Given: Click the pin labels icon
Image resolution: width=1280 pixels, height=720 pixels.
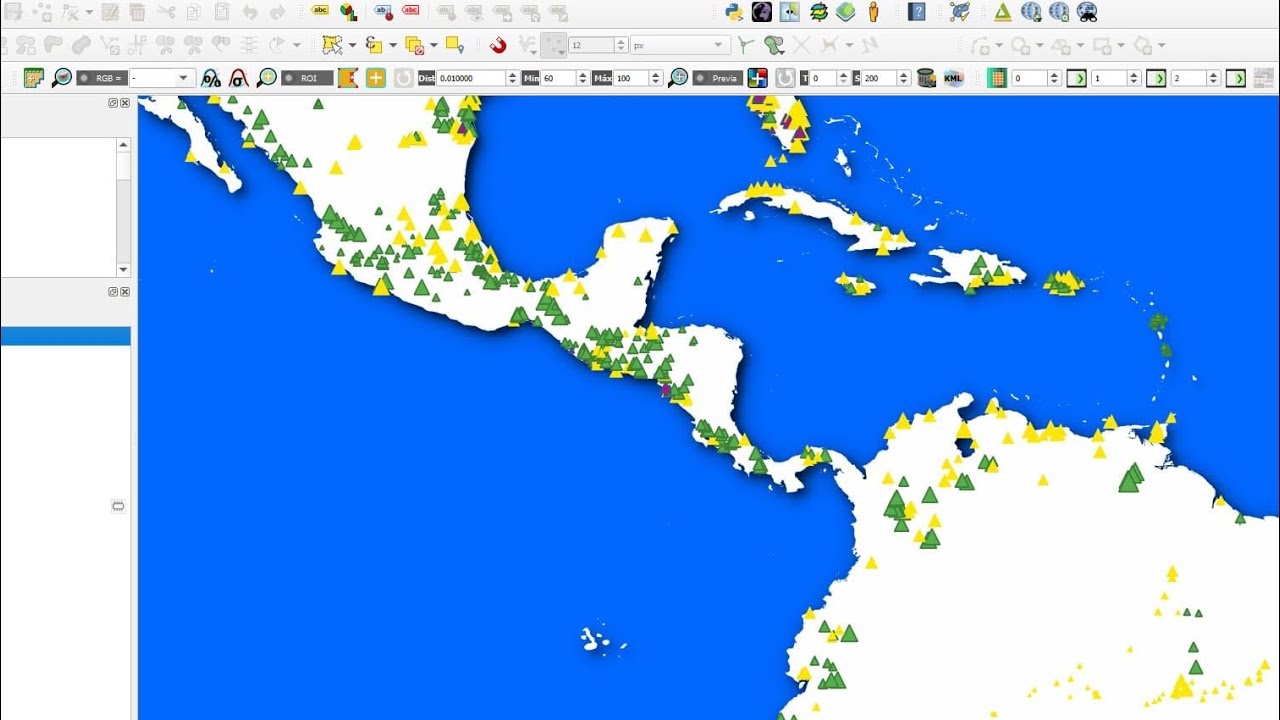Looking at the screenshot, I should coord(384,12).
